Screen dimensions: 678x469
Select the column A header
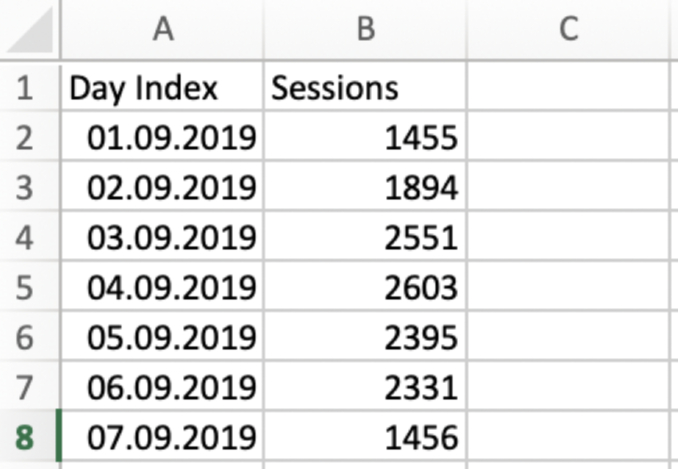click(163, 30)
